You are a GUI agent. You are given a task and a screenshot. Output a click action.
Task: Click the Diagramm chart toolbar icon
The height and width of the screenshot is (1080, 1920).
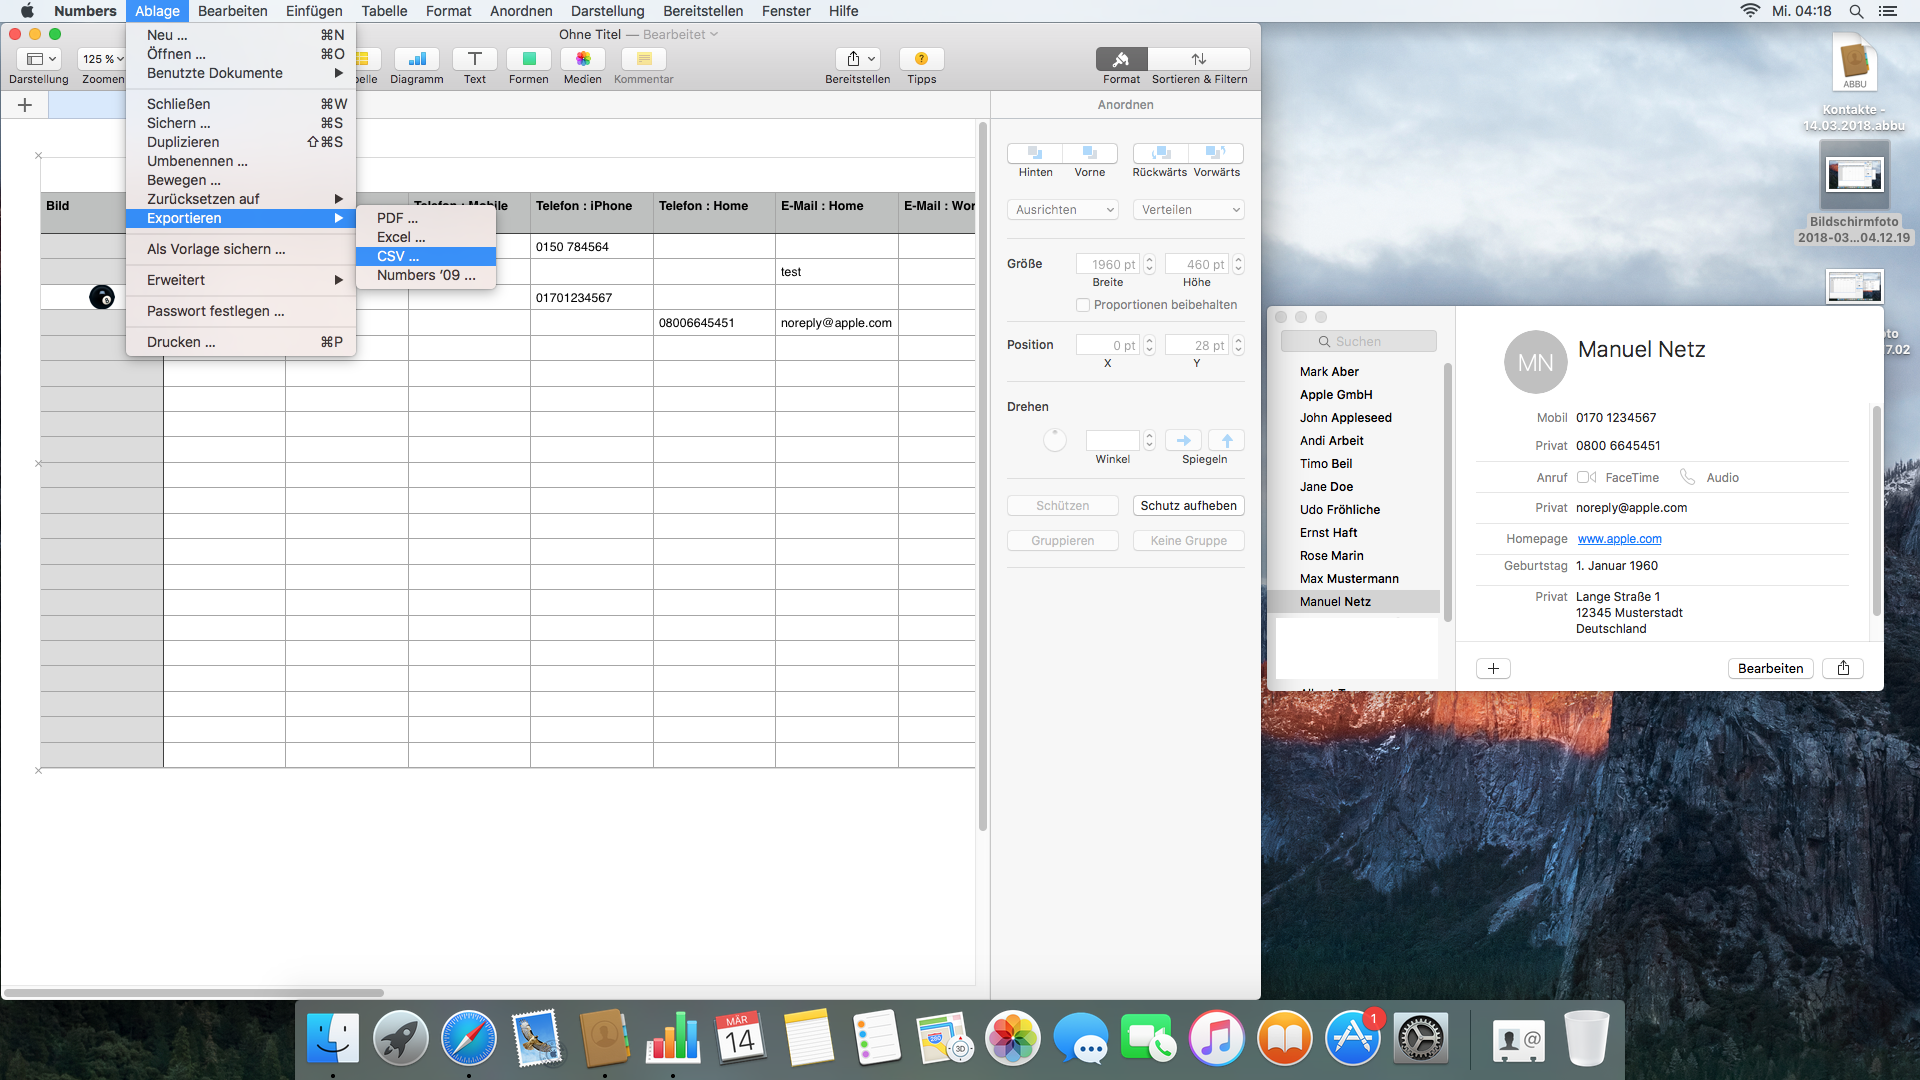coord(417,59)
